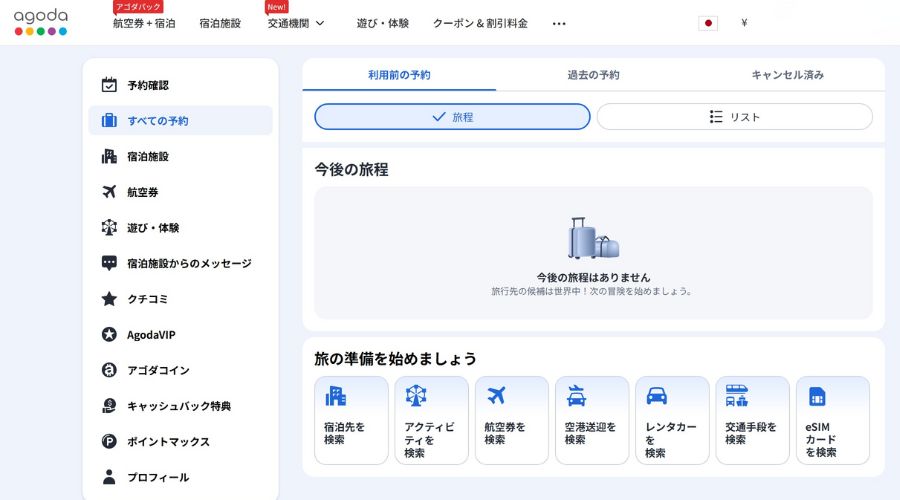This screenshot has height=500, width=900.
Task: Open the three-dots more menu
Action: tap(559, 24)
